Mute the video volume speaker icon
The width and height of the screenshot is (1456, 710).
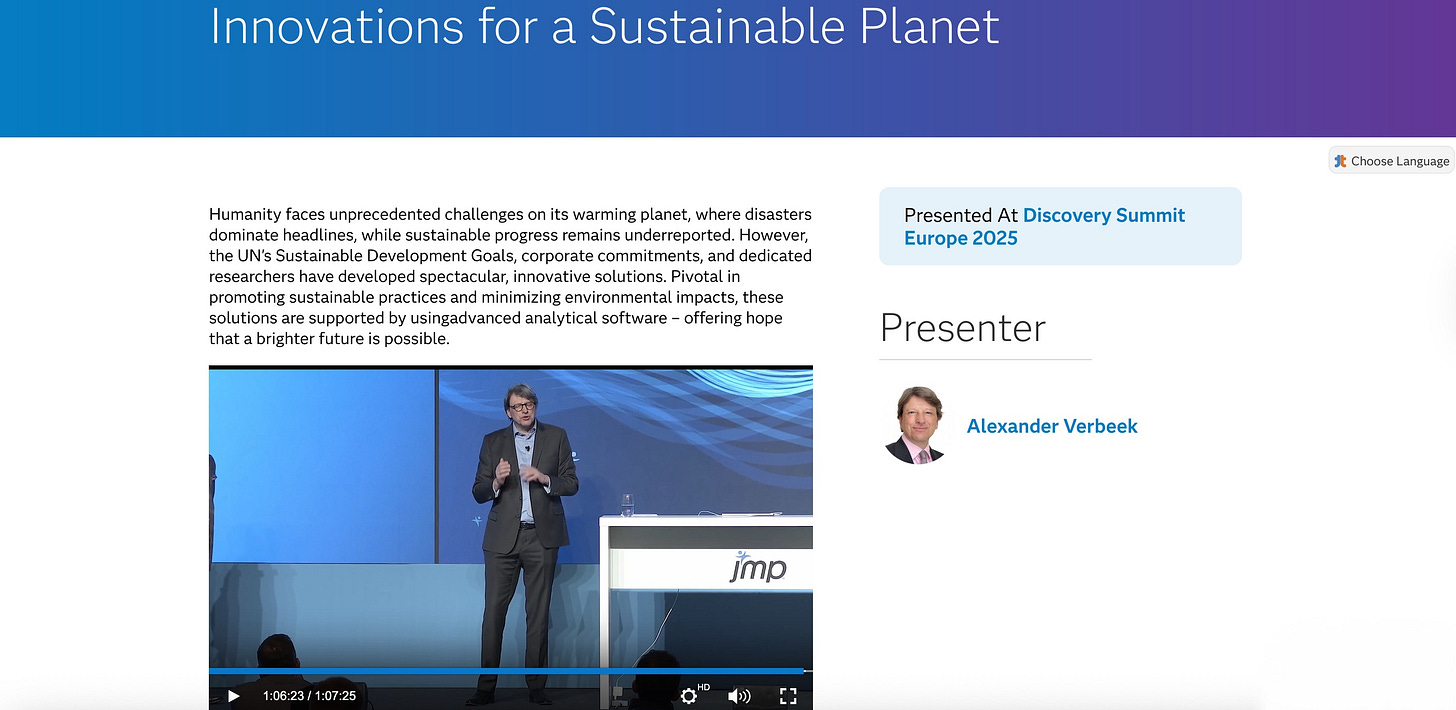pyautogui.click(x=739, y=696)
